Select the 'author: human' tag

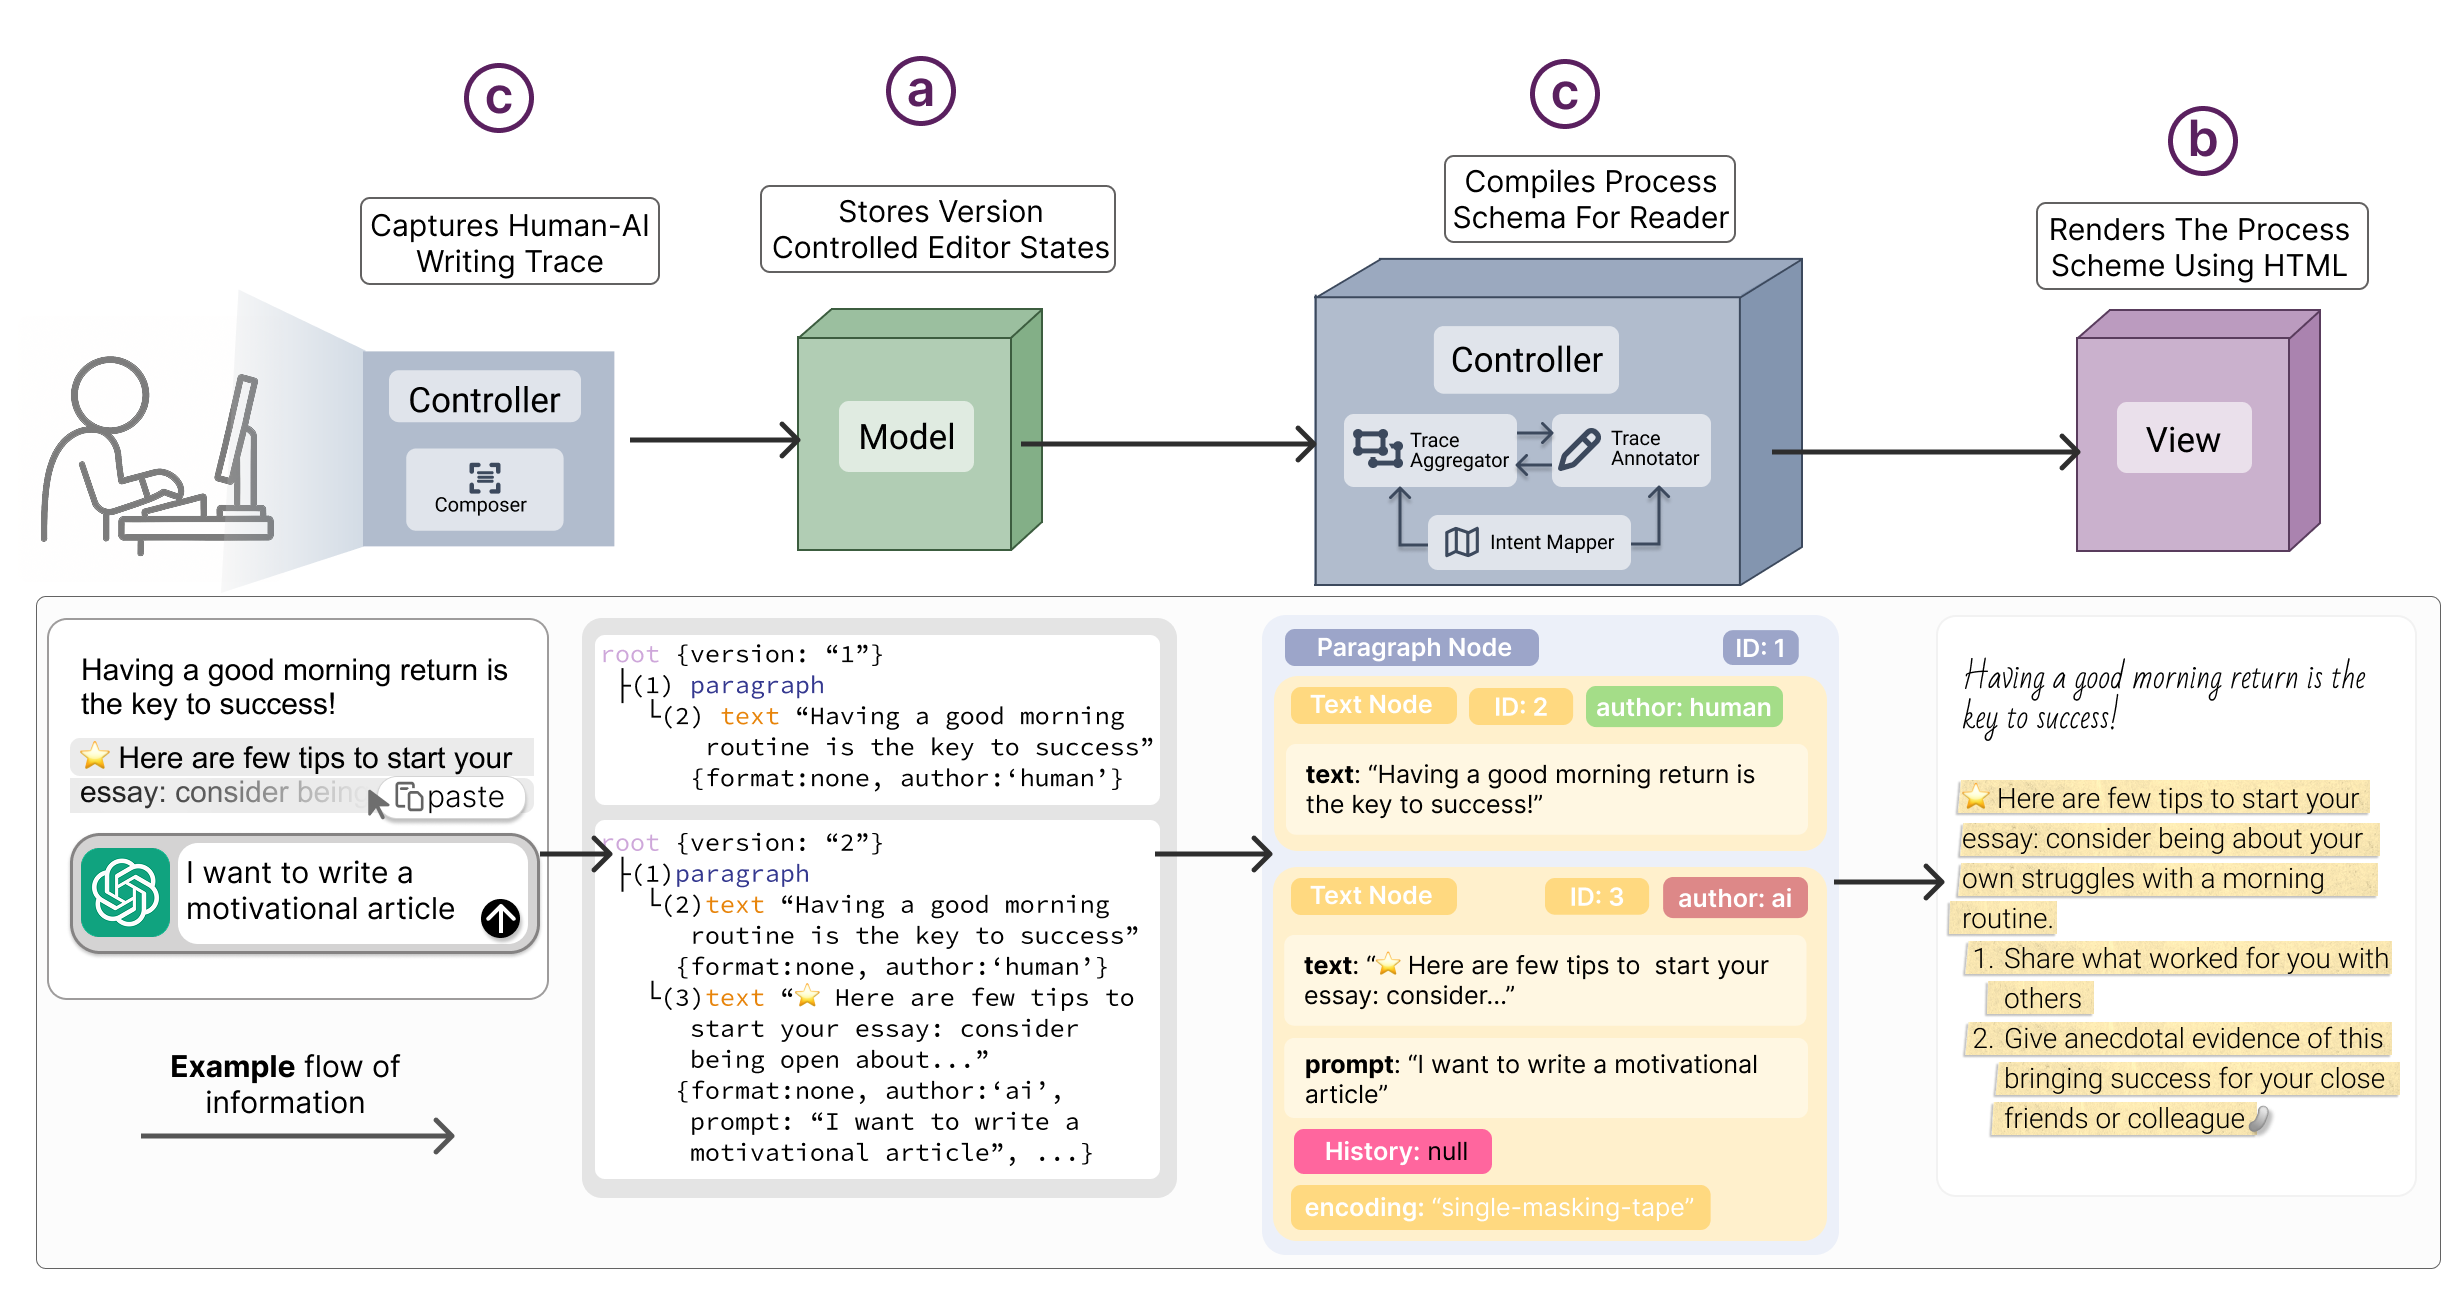click(x=1682, y=707)
